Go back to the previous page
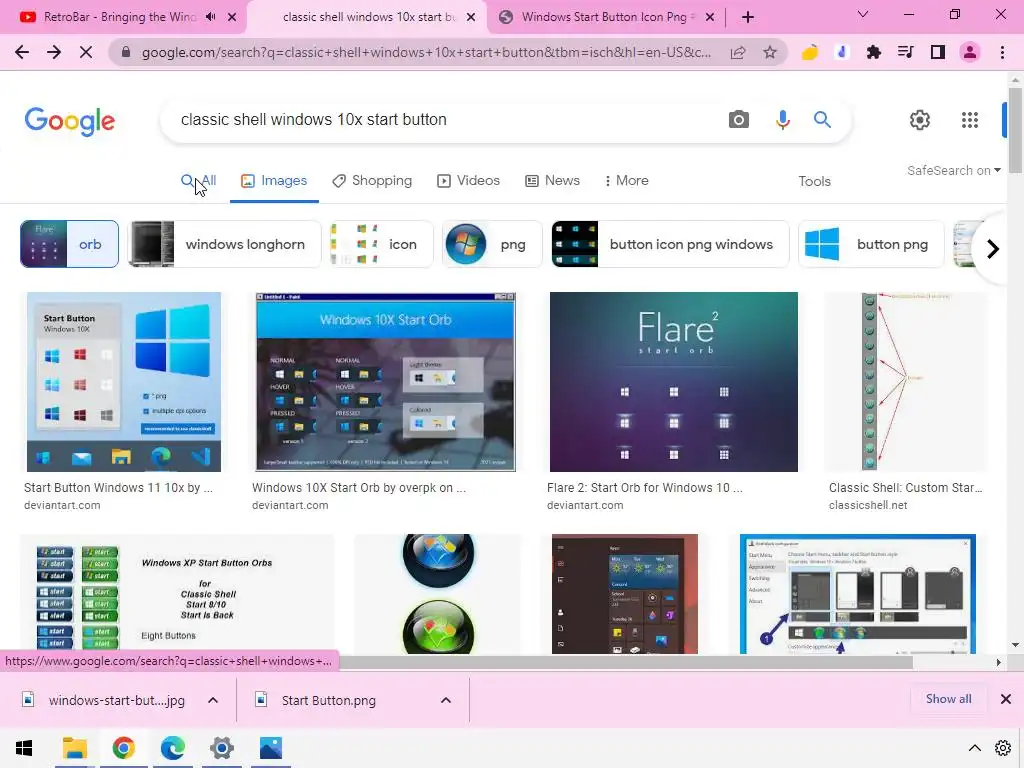The width and height of the screenshot is (1024, 768). tap(22, 52)
